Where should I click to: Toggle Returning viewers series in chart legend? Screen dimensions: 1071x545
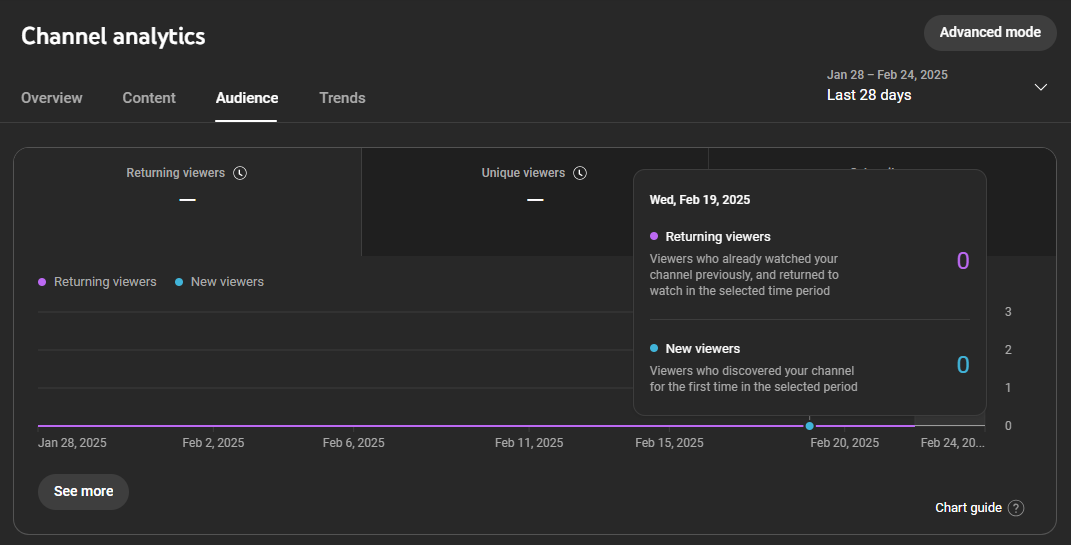tap(105, 282)
